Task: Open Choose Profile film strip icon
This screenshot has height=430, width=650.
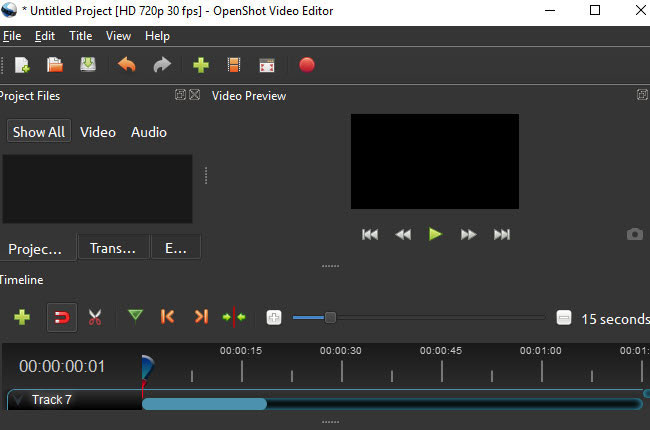Action: click(234, 65)
